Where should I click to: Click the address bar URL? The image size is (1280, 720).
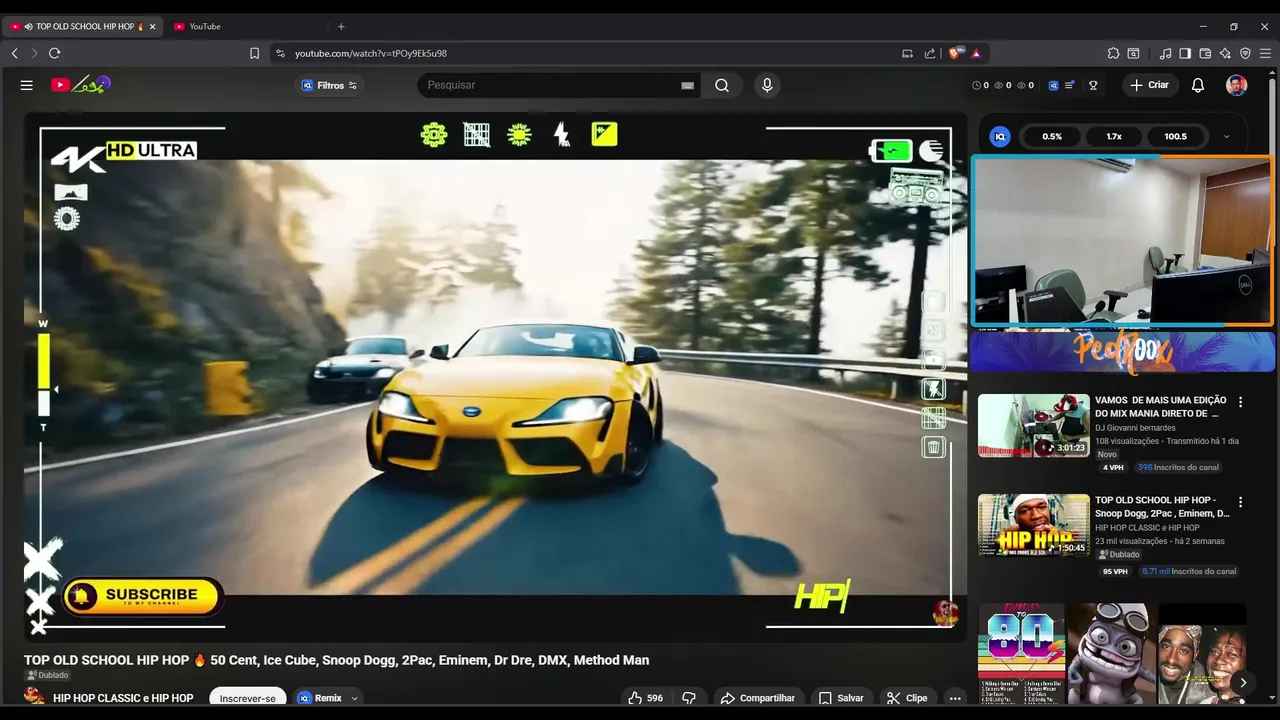click(371, 53)
